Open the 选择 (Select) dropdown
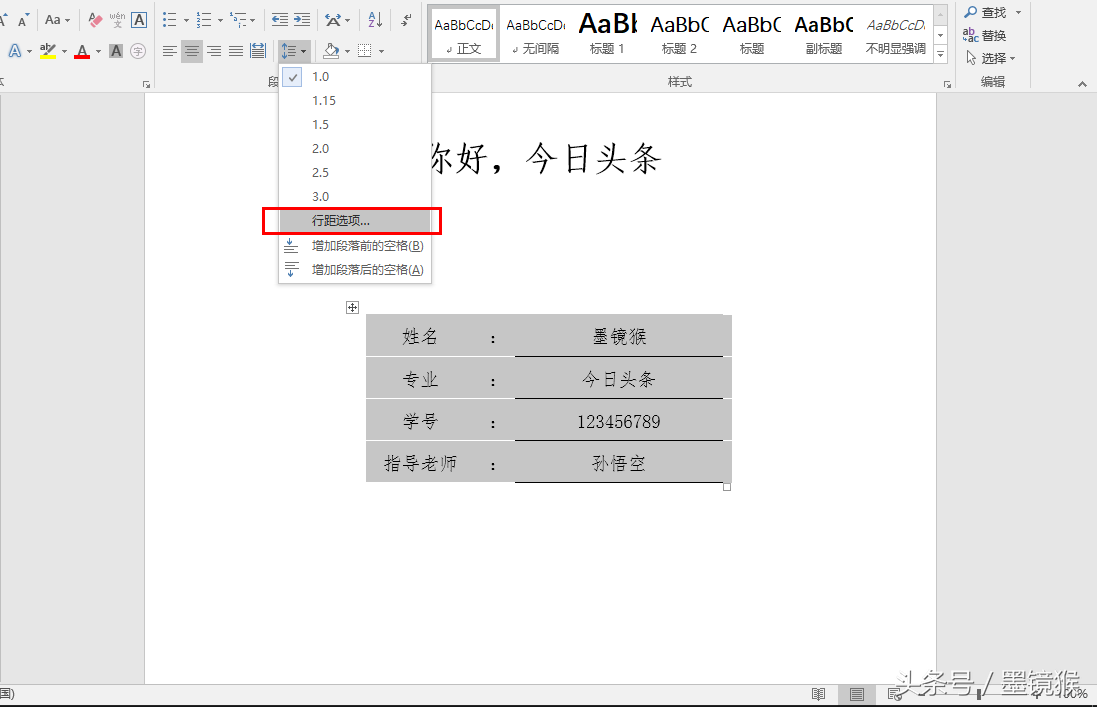This screenshot has width=1097, height=707. point(995,57)
